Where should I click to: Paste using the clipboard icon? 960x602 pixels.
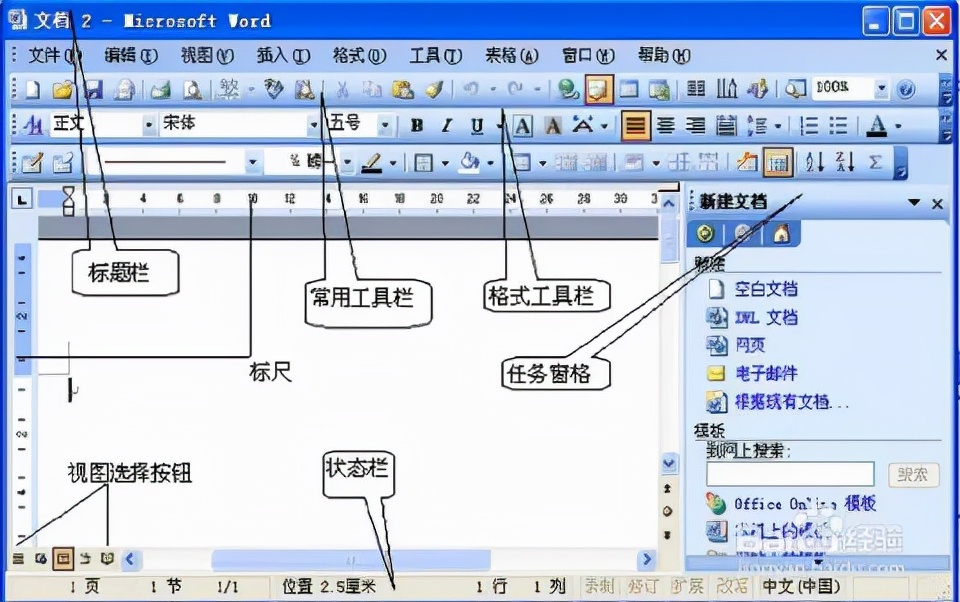402,89
